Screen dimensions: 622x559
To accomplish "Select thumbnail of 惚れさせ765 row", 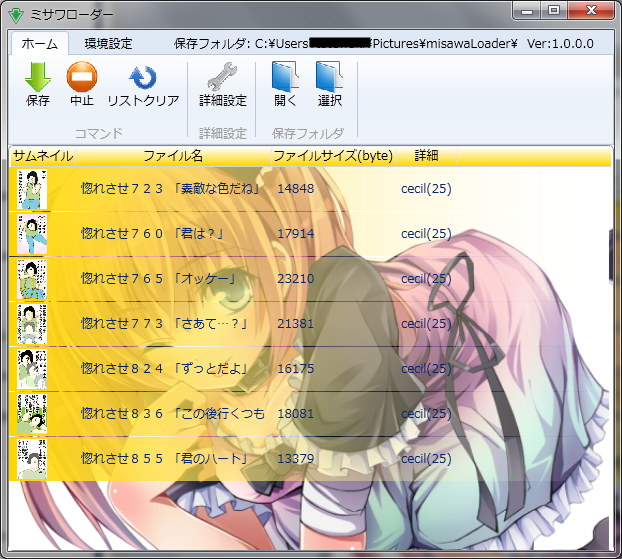I will 32,279.
